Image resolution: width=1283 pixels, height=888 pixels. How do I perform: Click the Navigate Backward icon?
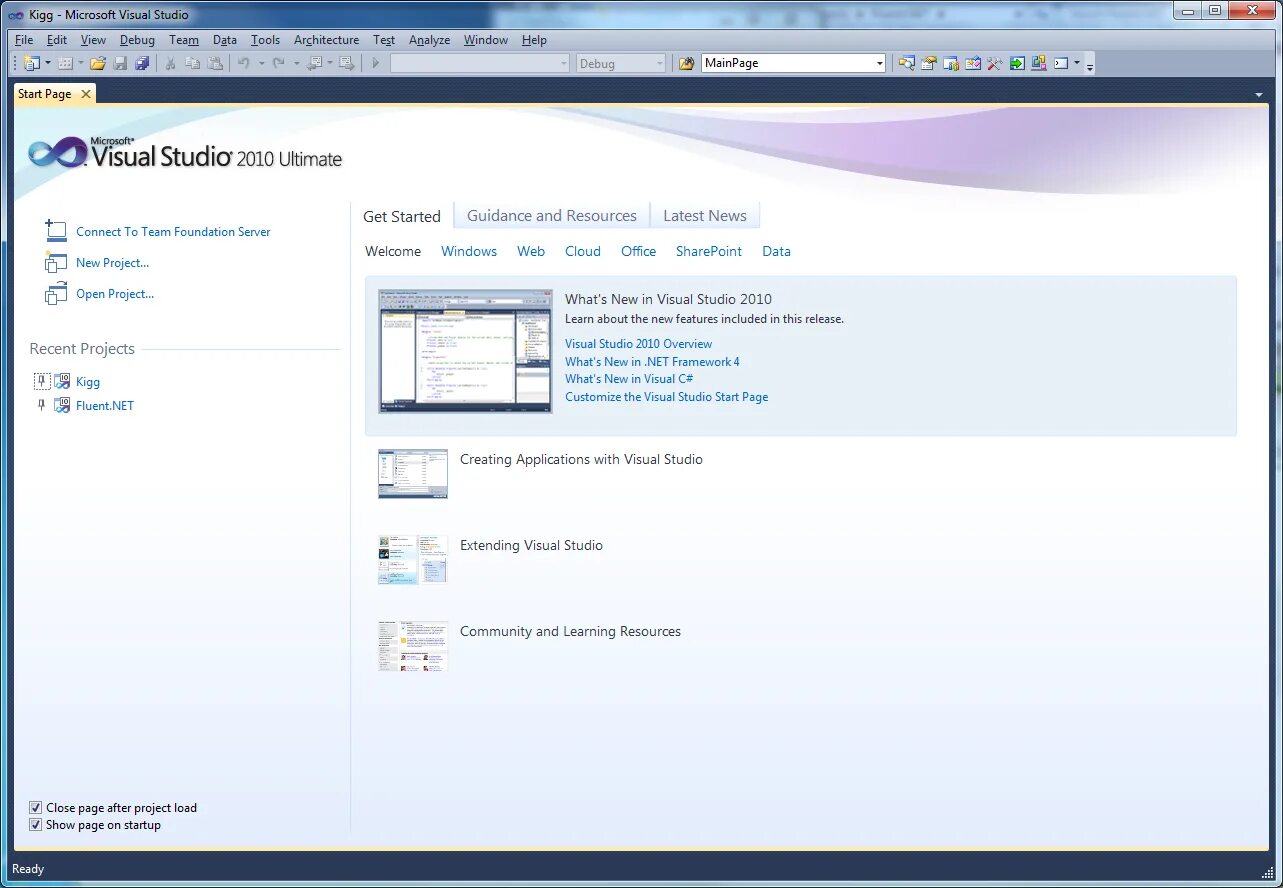[315, 63]
